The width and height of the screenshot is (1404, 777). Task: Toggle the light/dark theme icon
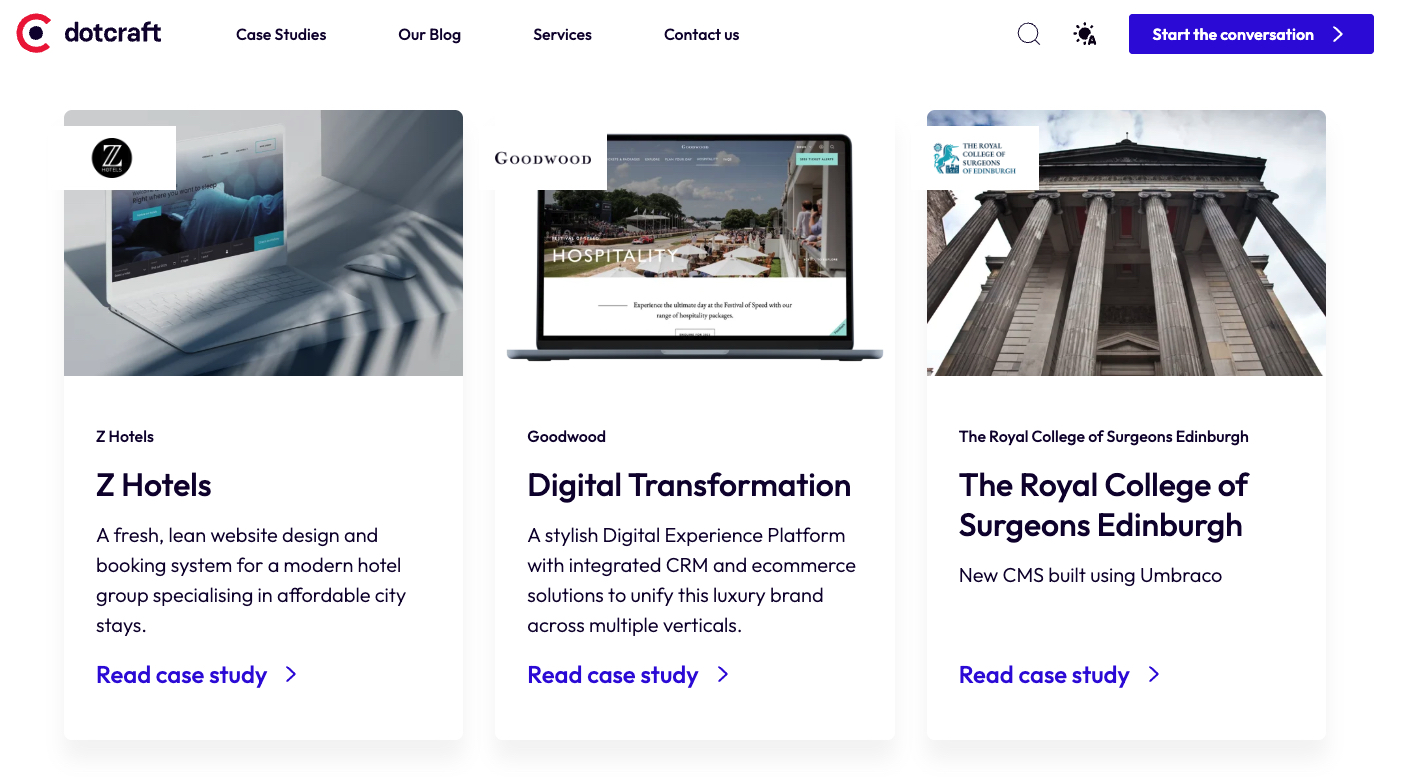click(x=1084, y=34)
